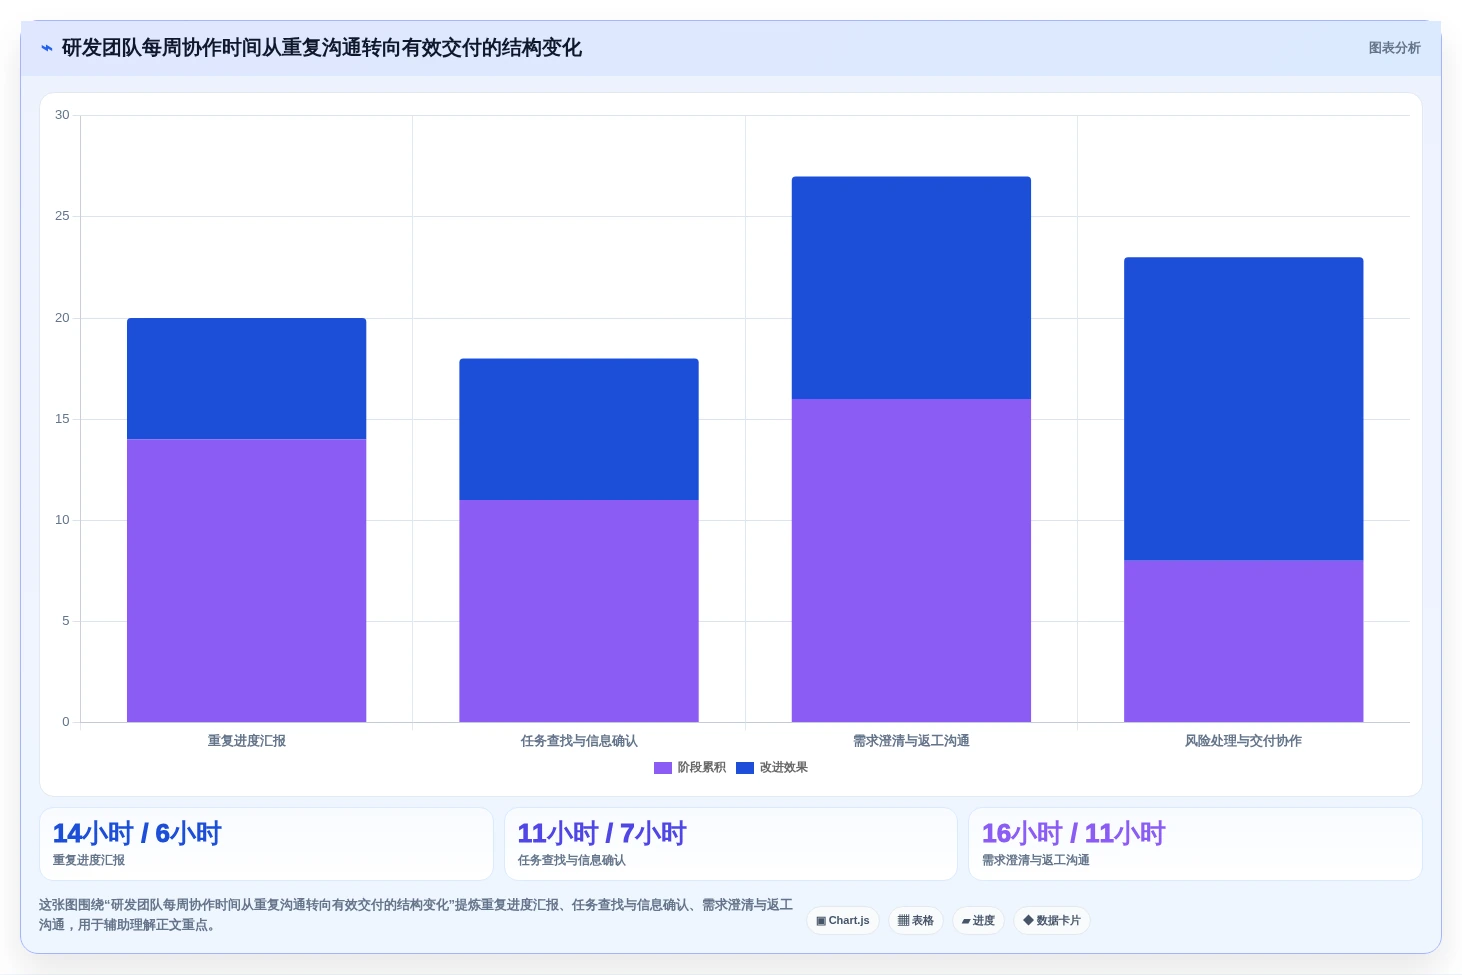This screenshot has height=975, width=1462.
Task: Click the diamond icon in the 数据卡片 chip
Action: pyautogui.click(x=1028, y=921)
